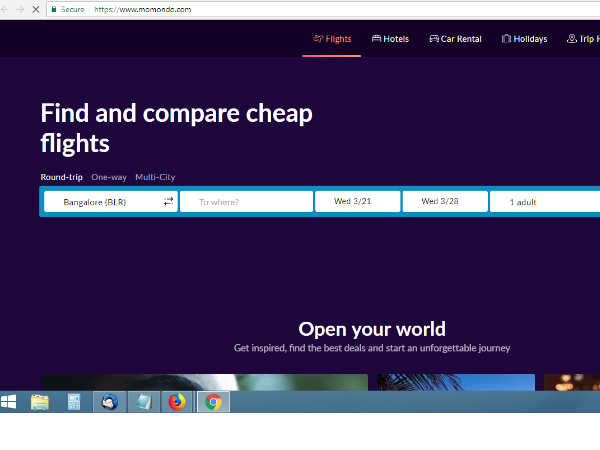Stop loading the page in browser
Screen dimensions: 600x450
[x=36, y=9]
